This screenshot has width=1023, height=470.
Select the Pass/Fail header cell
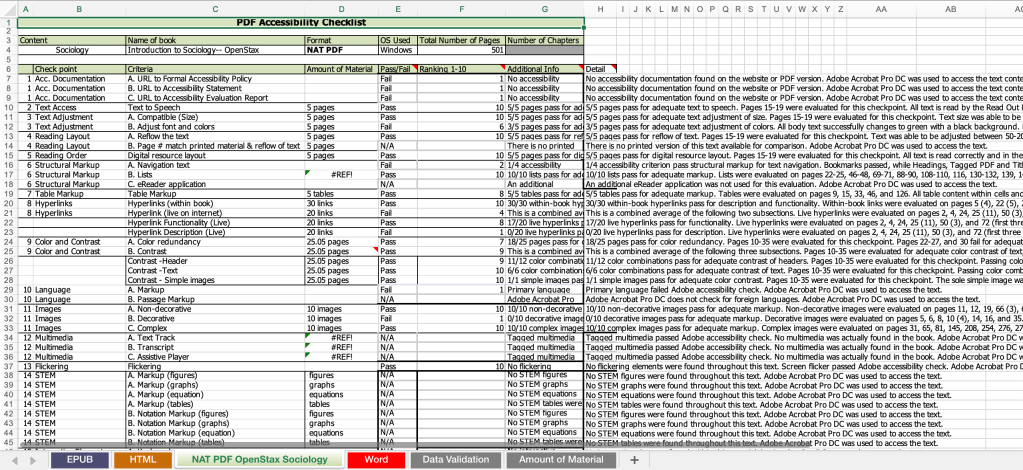[x=397, y=68]
